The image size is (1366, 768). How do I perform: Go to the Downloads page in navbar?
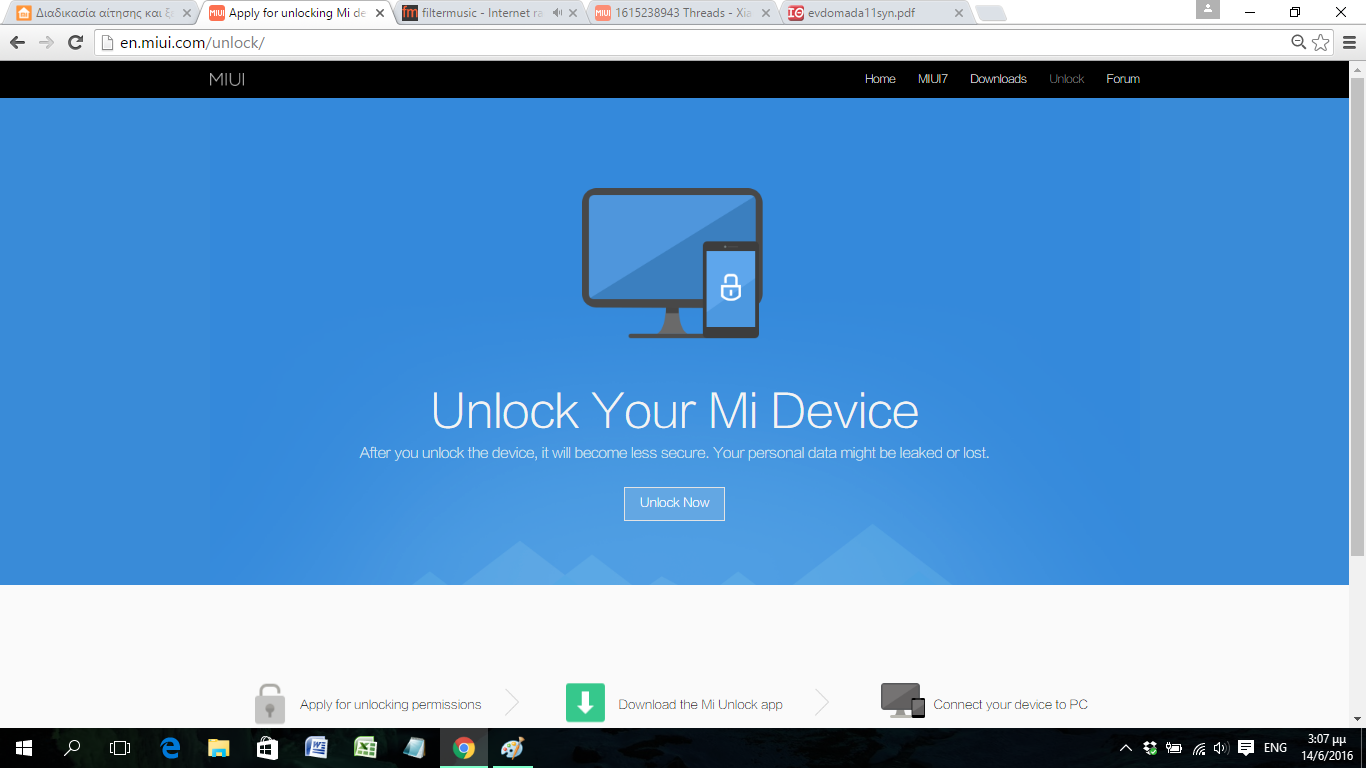(998, 79)
